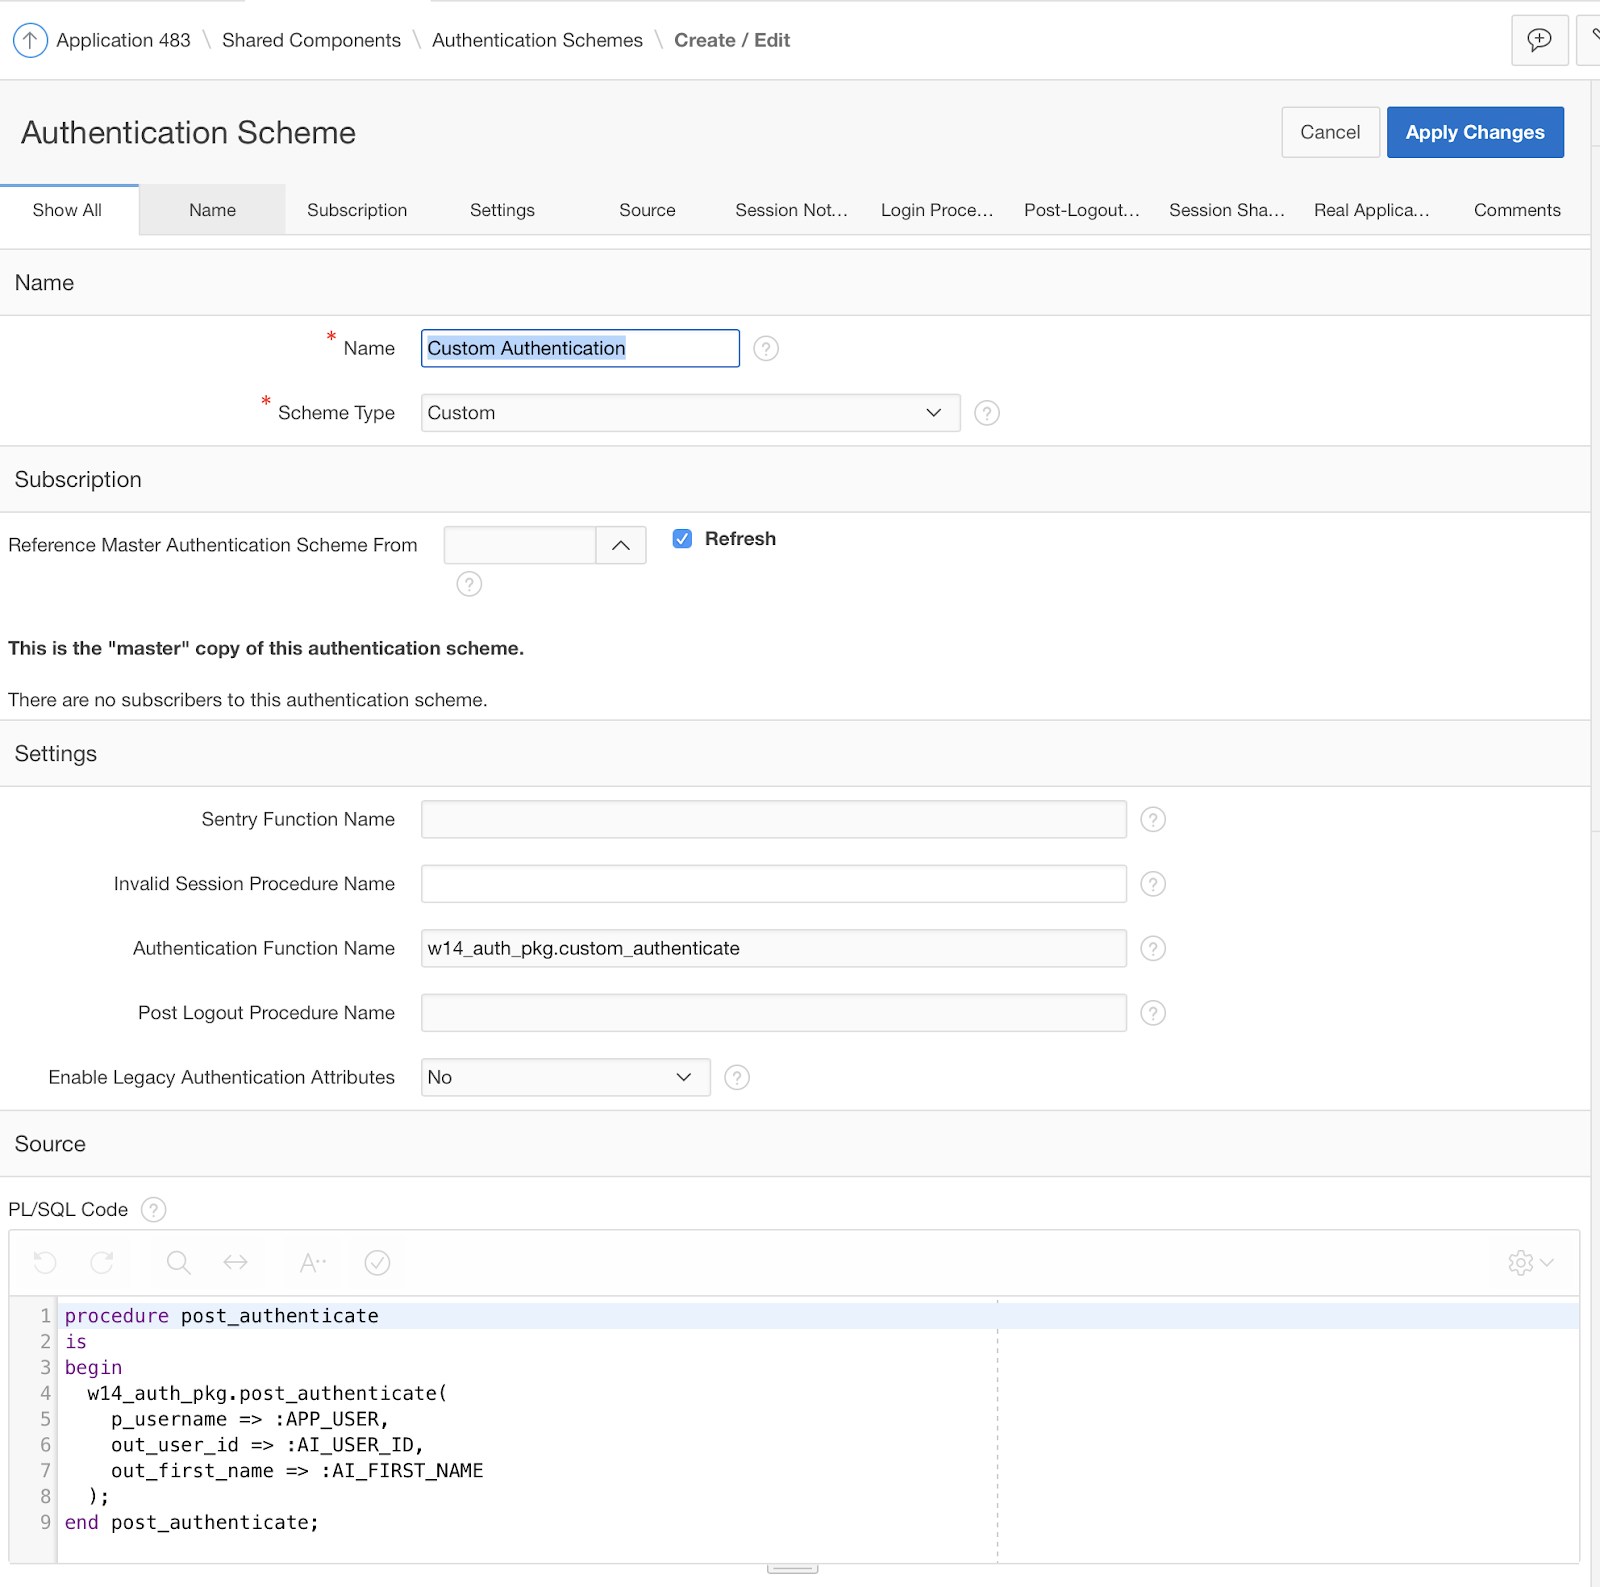
Task: Select the Comments tab
Action: [x=1516, y=210]
